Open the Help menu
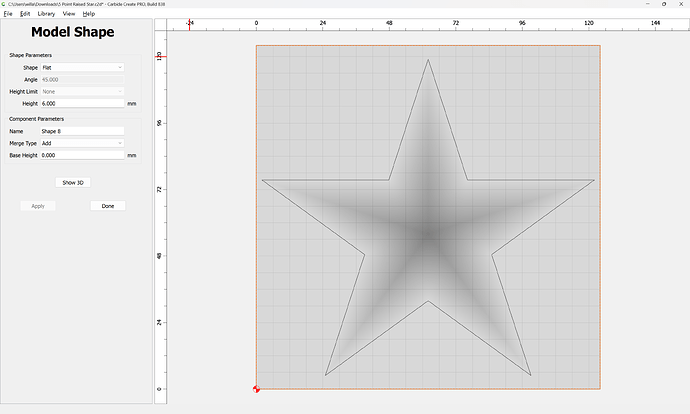Image resolution: width=690 pixels, height=414 pixels. pyautogui.click(x=89, y=14)
